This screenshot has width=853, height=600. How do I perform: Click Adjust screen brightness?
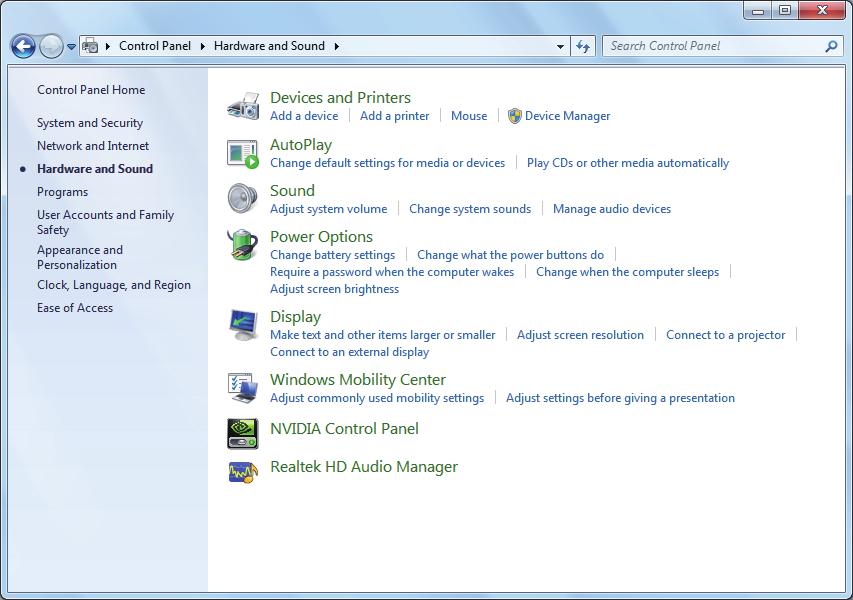coord(334,289)
